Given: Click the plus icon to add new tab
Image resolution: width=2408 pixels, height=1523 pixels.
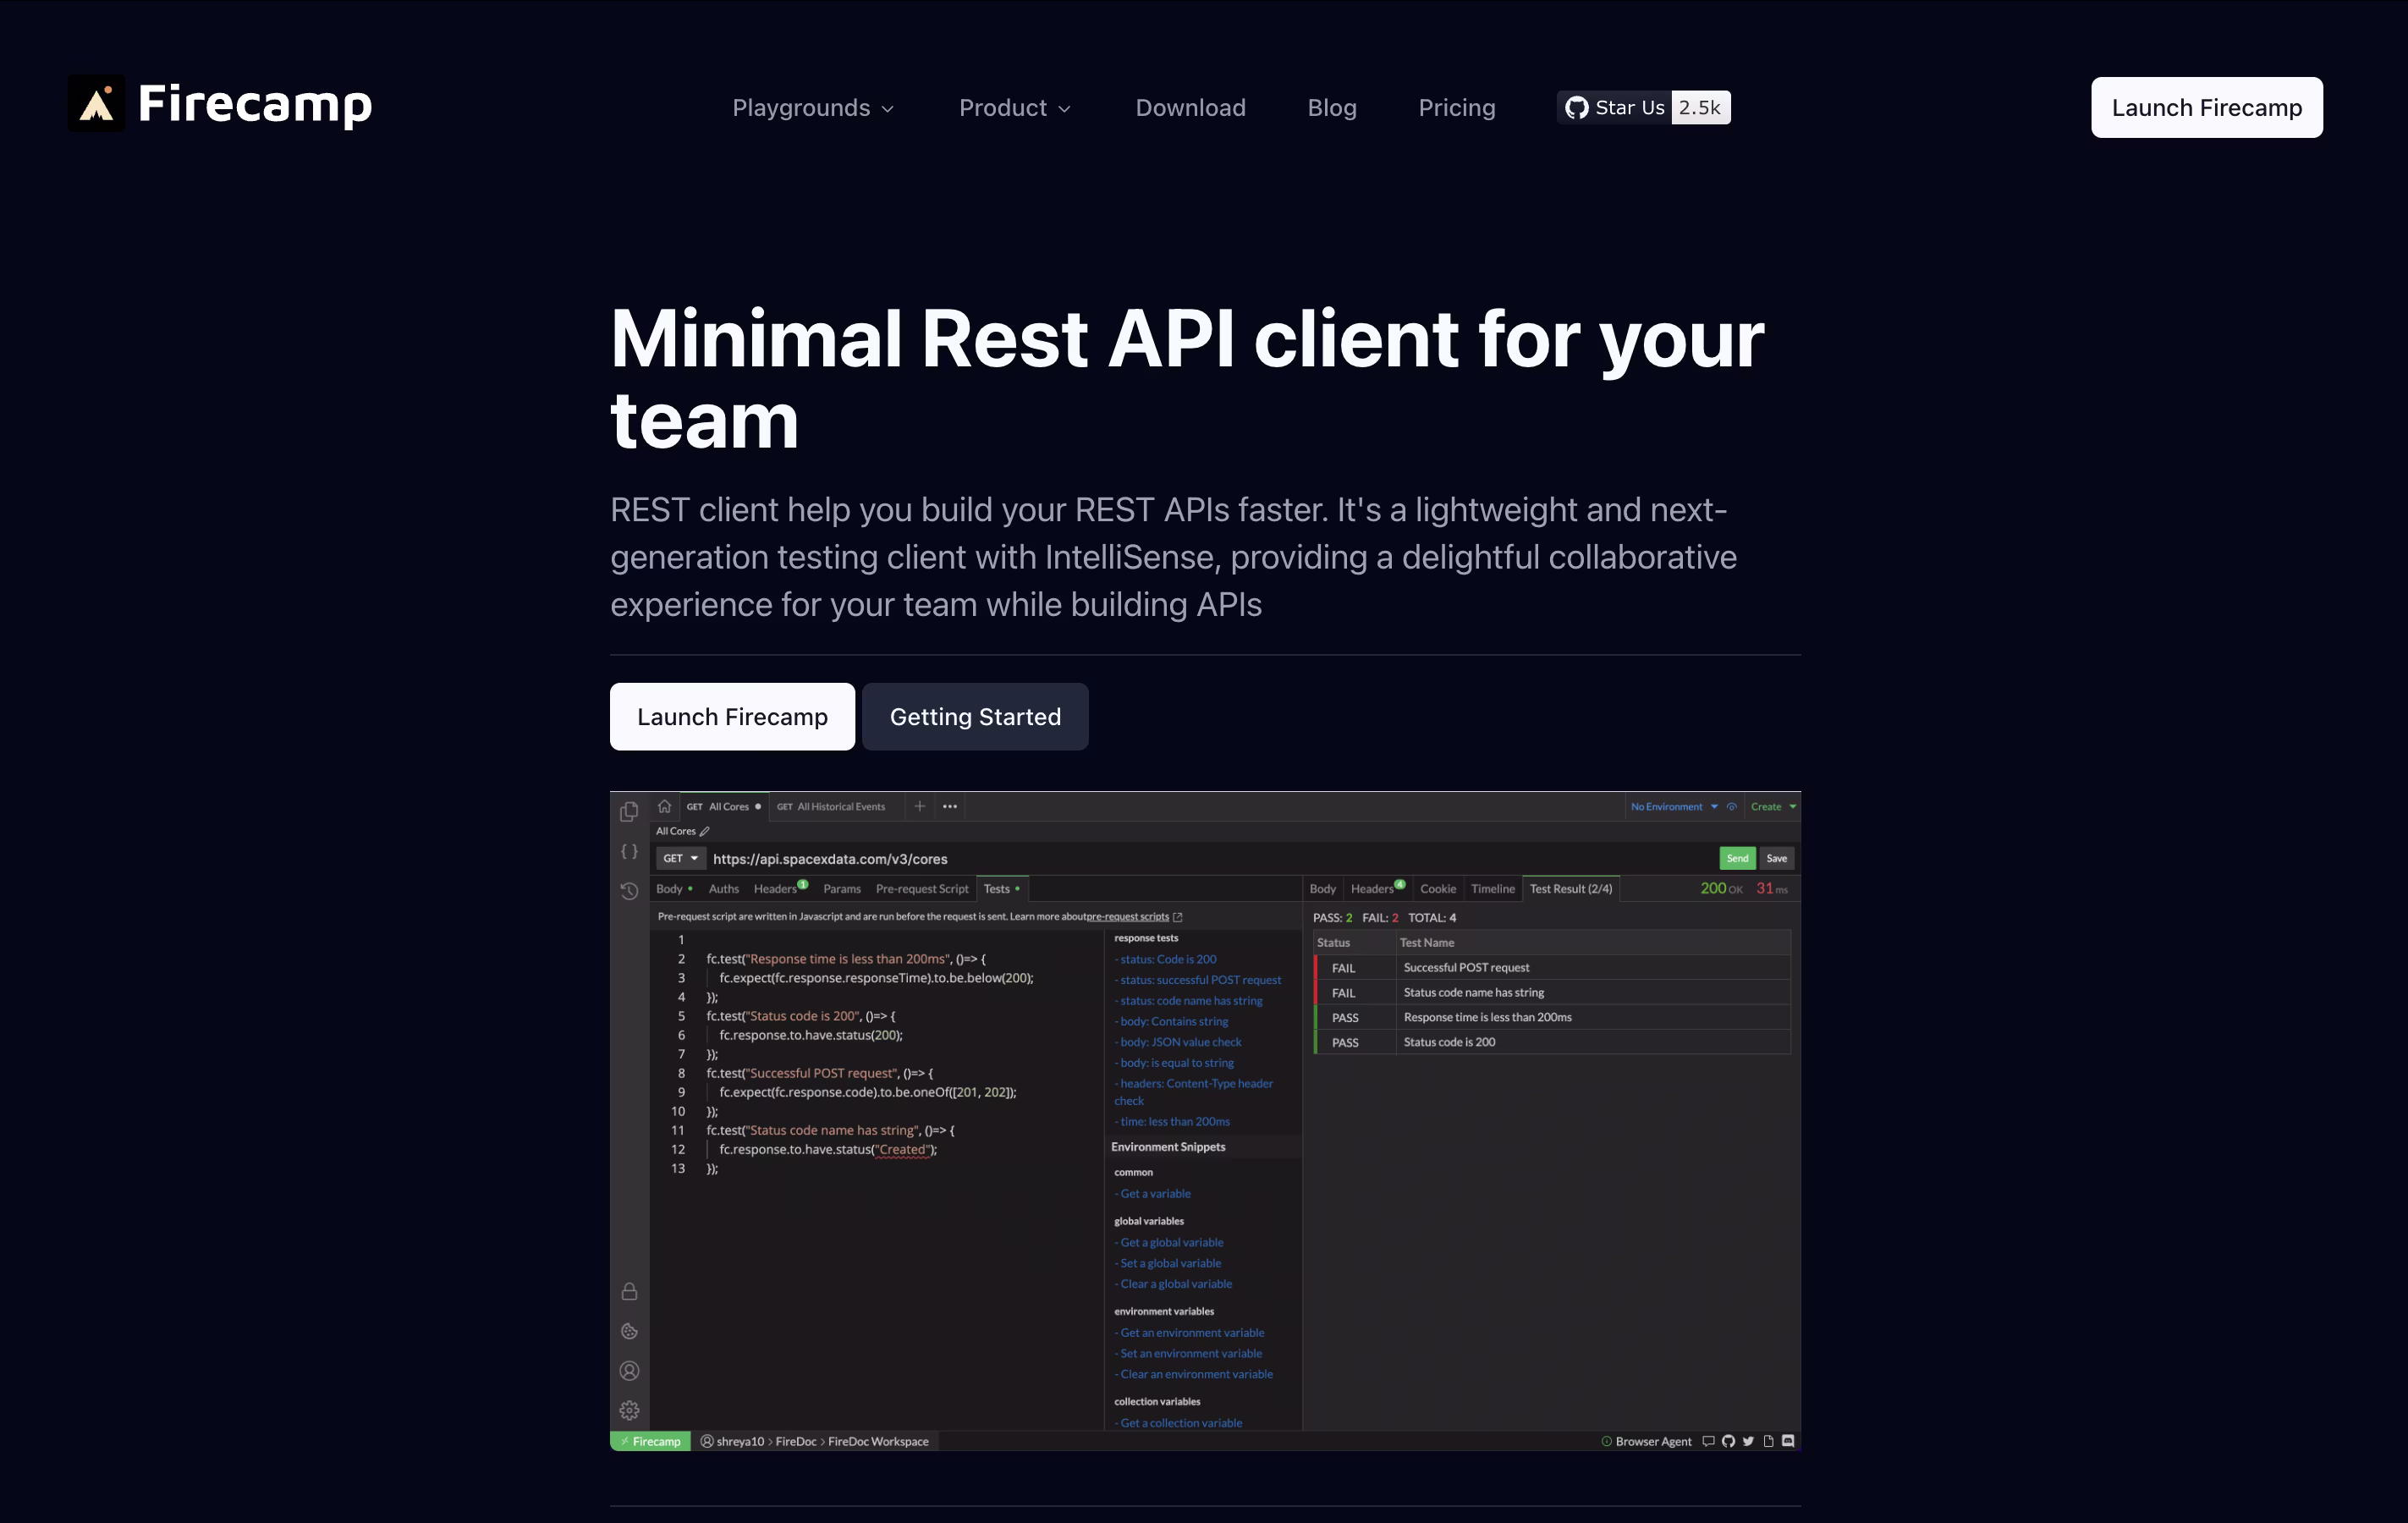Looking at the screenshot, I should coord(919,806).
